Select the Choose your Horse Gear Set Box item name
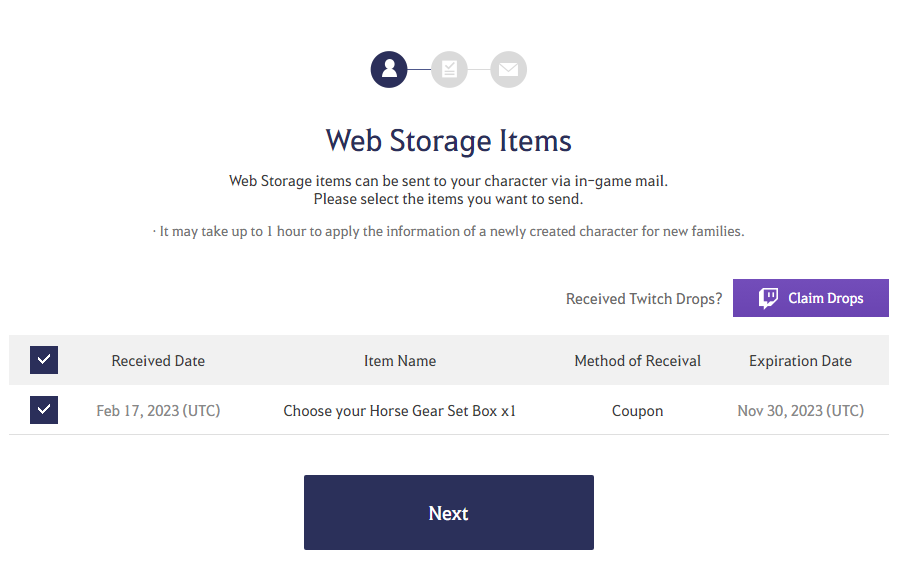 pyautogui.click(x=400, y=411)
